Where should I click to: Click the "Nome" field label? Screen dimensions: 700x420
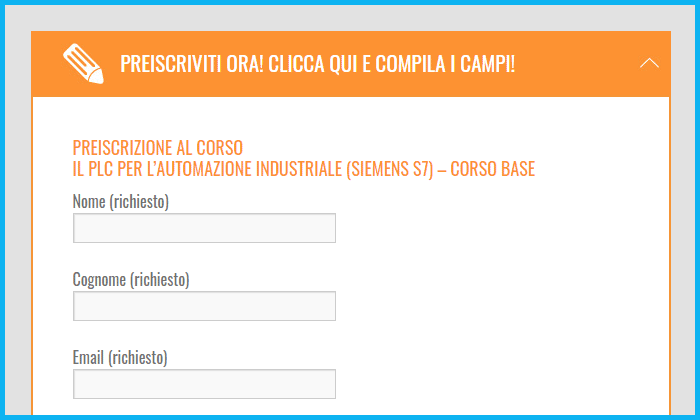point(89,201)
